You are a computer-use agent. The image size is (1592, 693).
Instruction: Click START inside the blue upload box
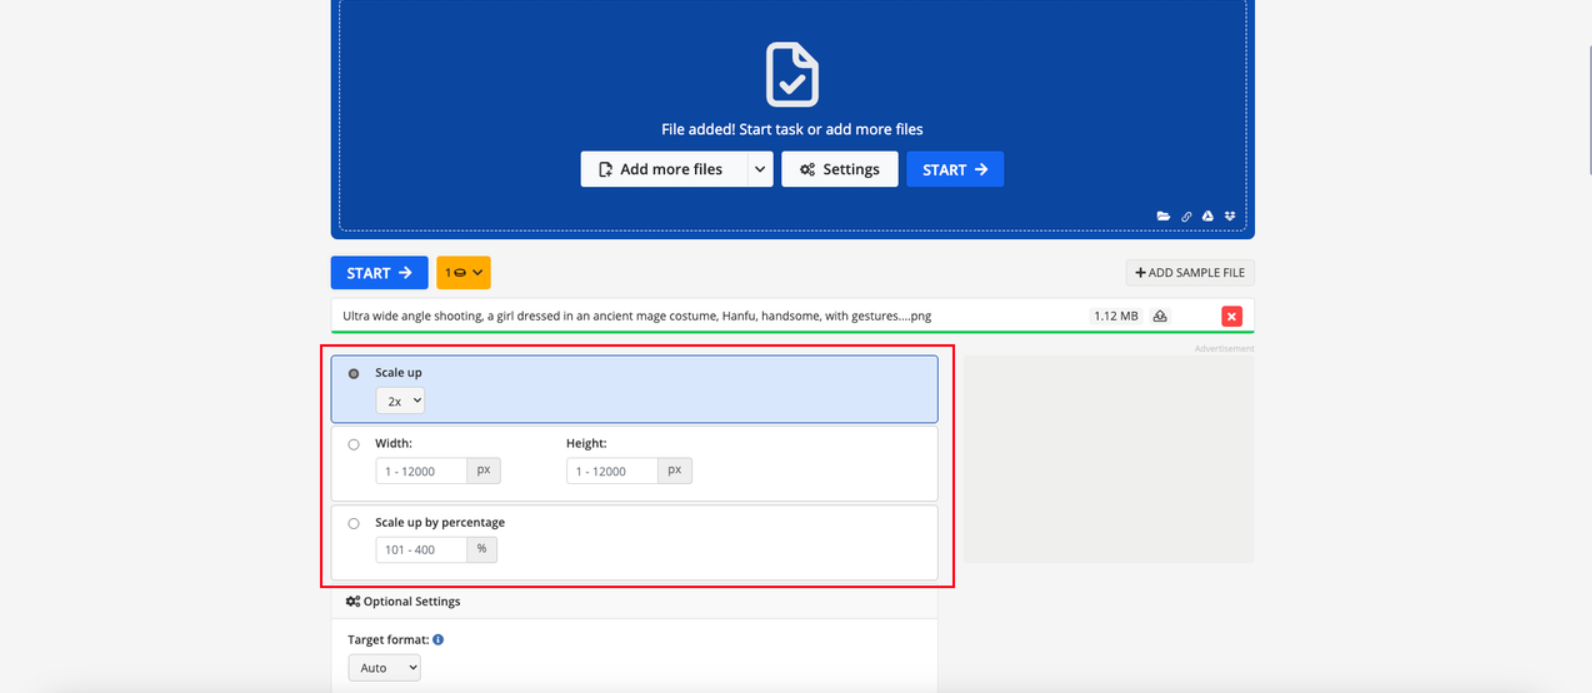pos(955,169)
